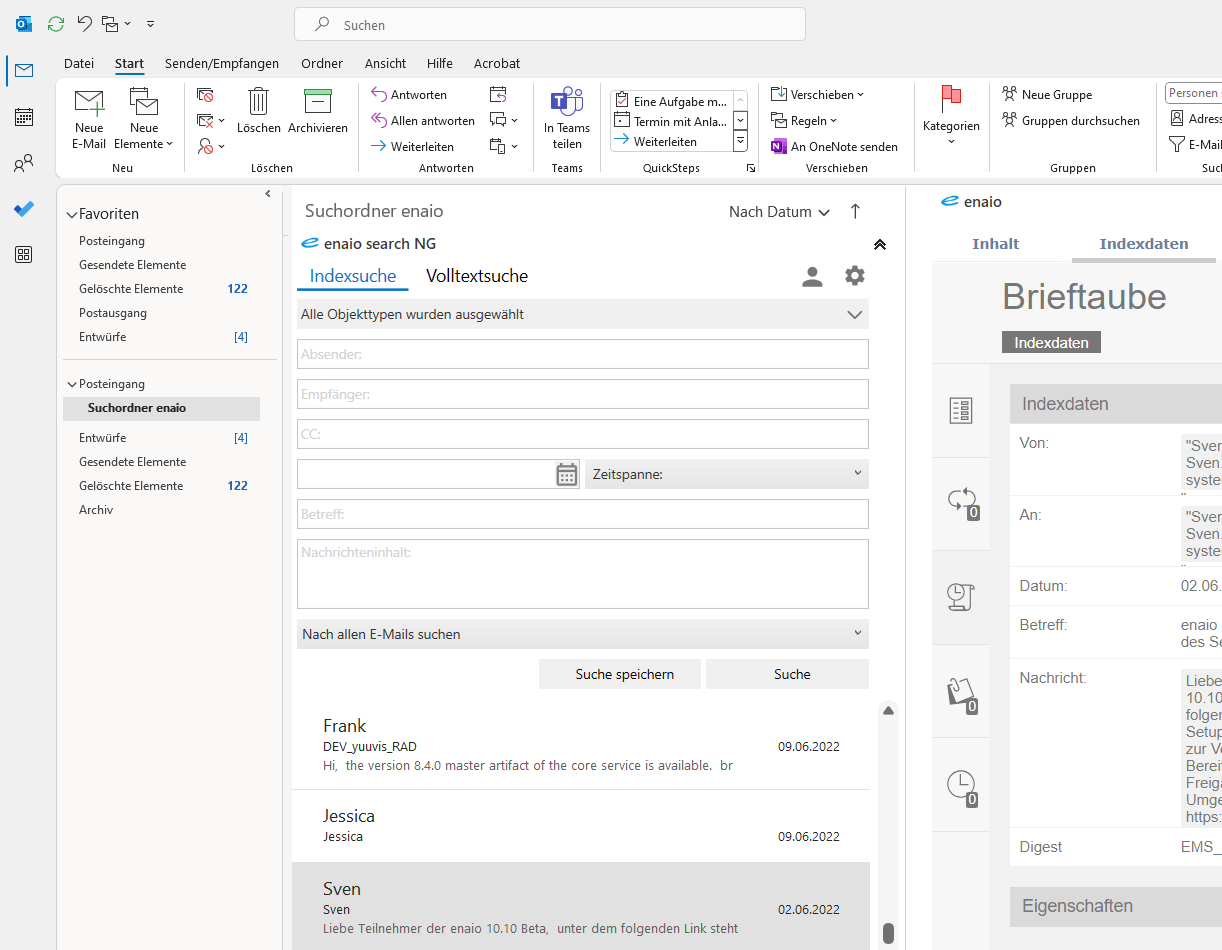Open the date picker calendar icon
The image size is (1222, 950).
click(x=567, y=474)
